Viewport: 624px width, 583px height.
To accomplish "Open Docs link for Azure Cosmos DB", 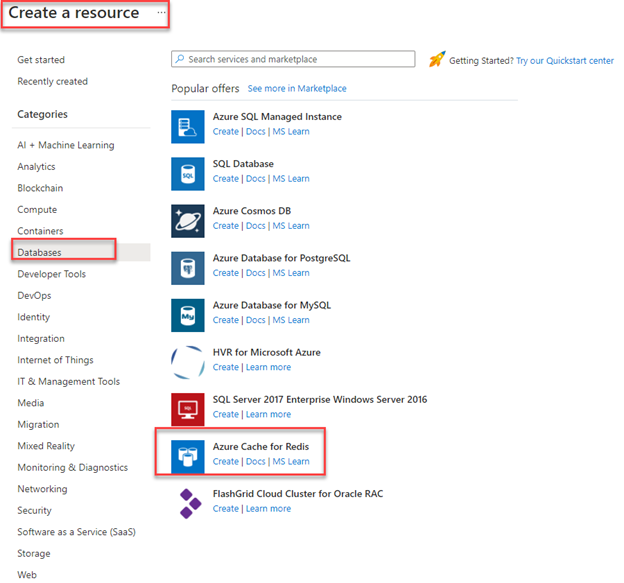I will click(x=255, y=226).
